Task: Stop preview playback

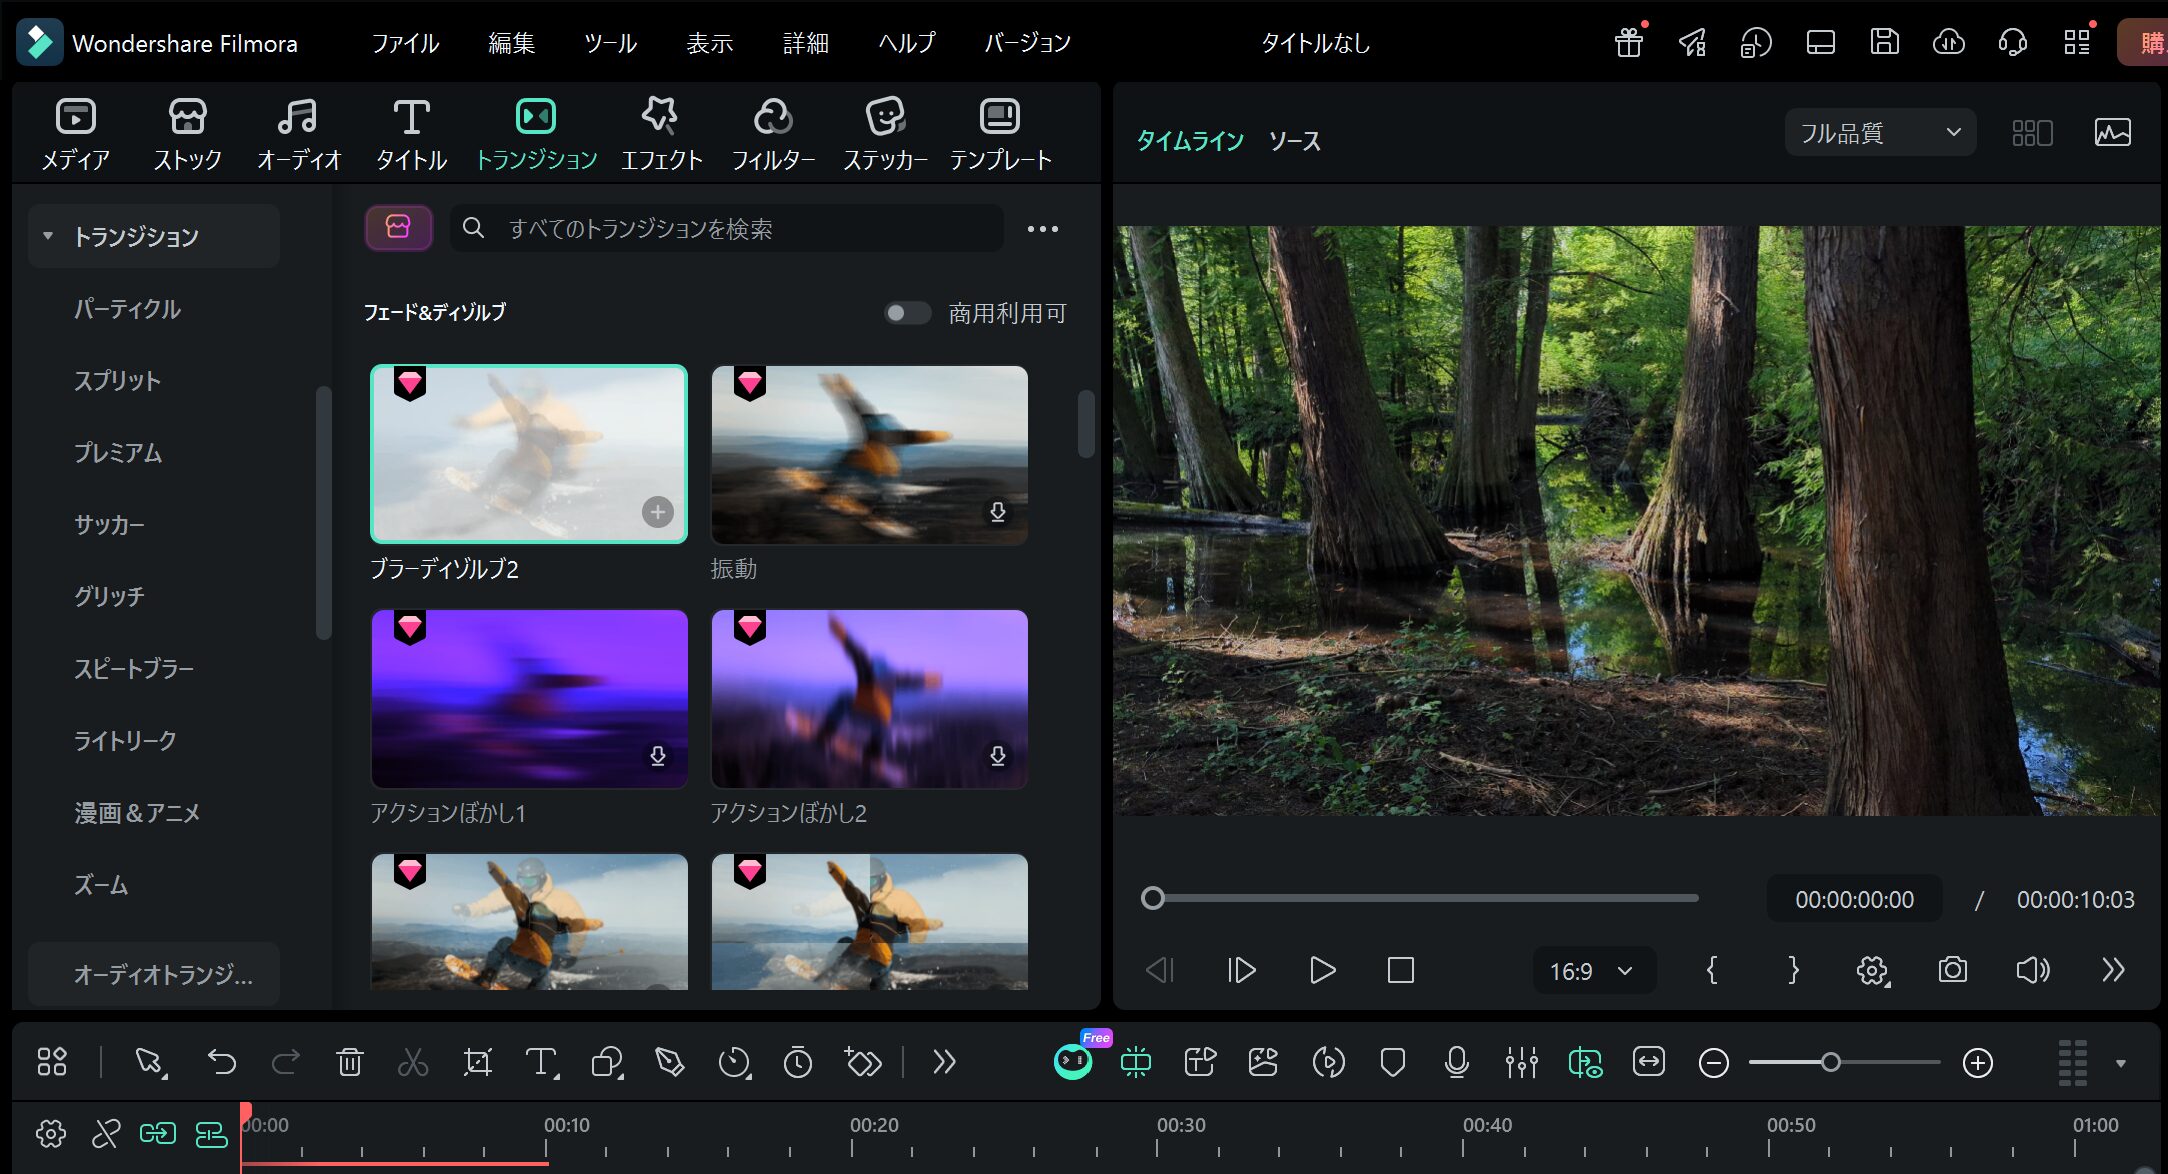Action: [x=1400, y=970]
